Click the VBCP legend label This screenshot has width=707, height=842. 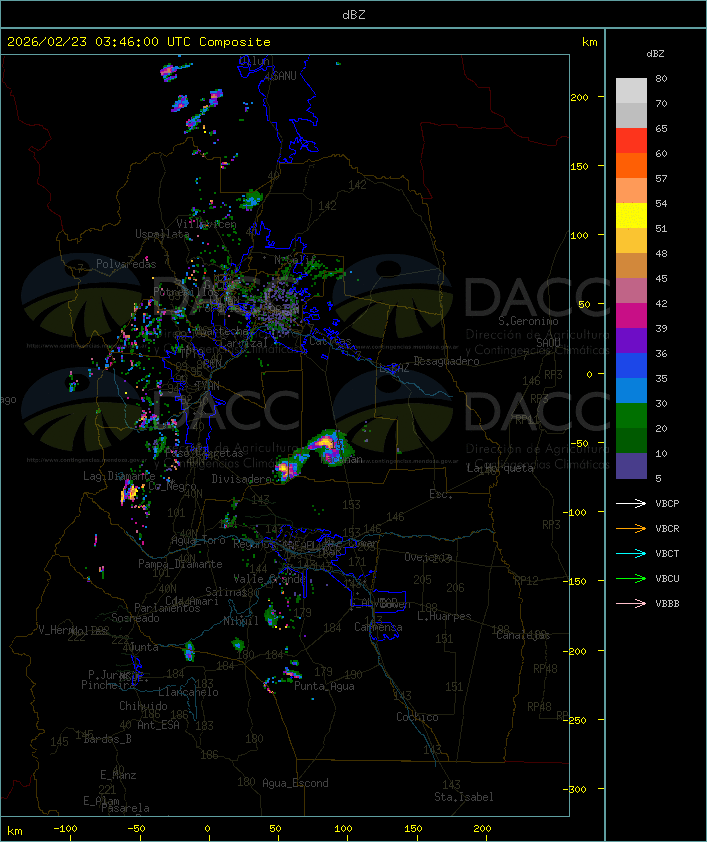(x=667, y=504)
